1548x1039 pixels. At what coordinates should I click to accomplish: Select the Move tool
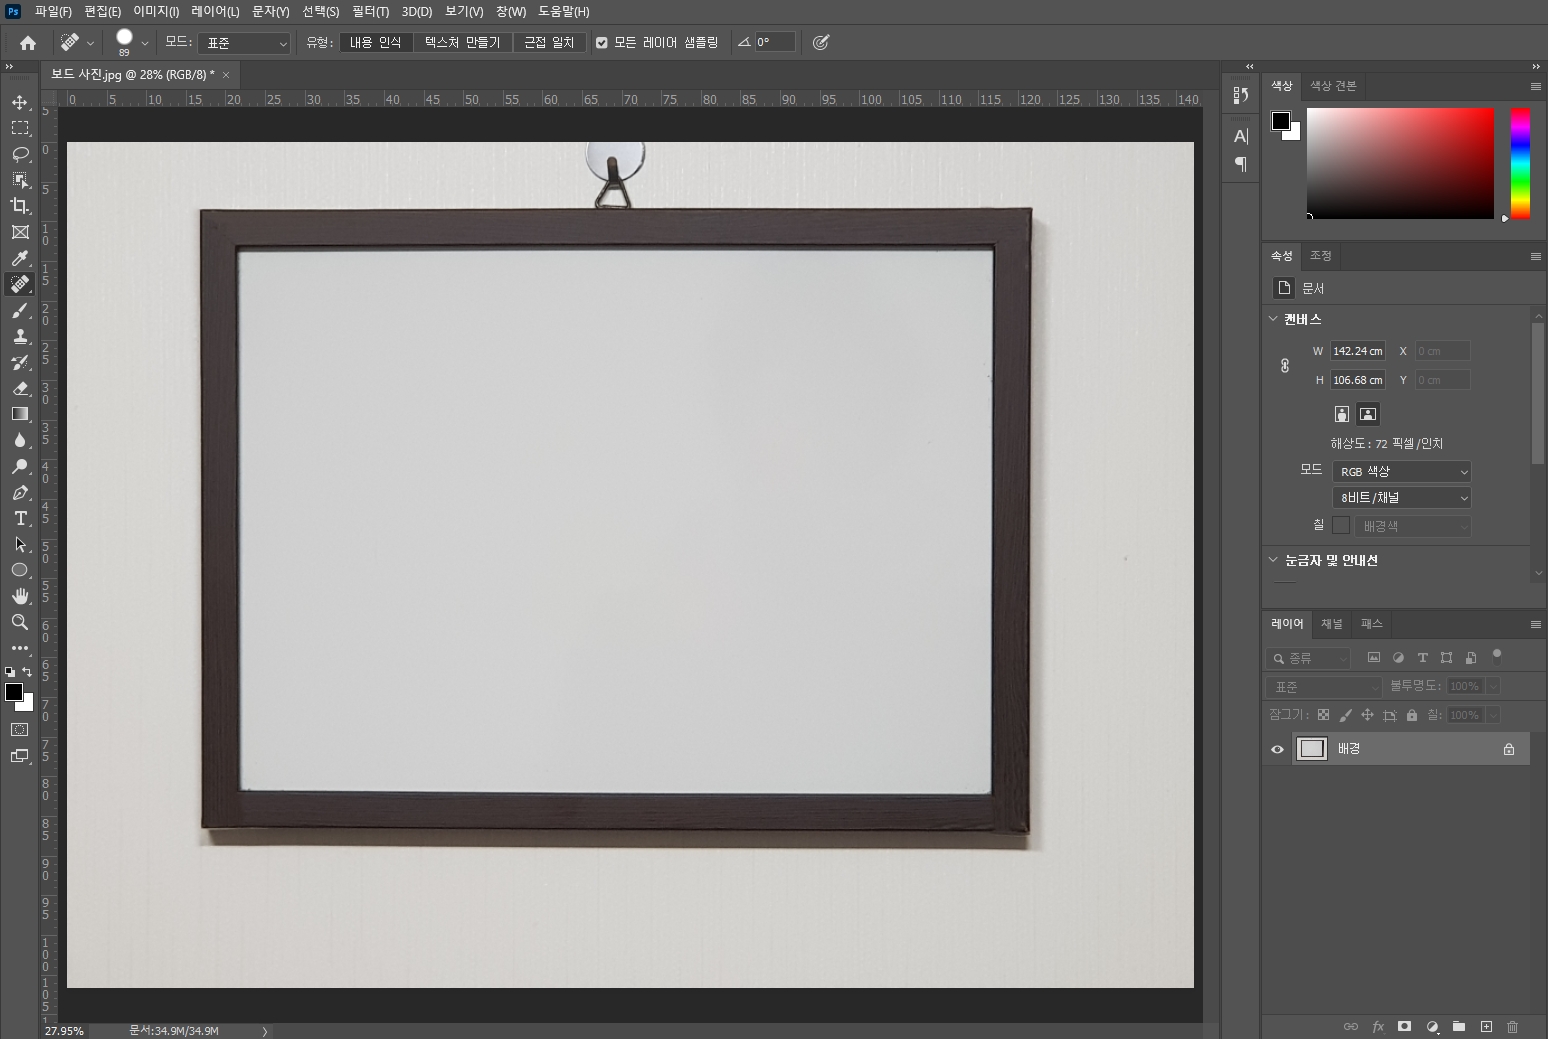click(20, 102)
